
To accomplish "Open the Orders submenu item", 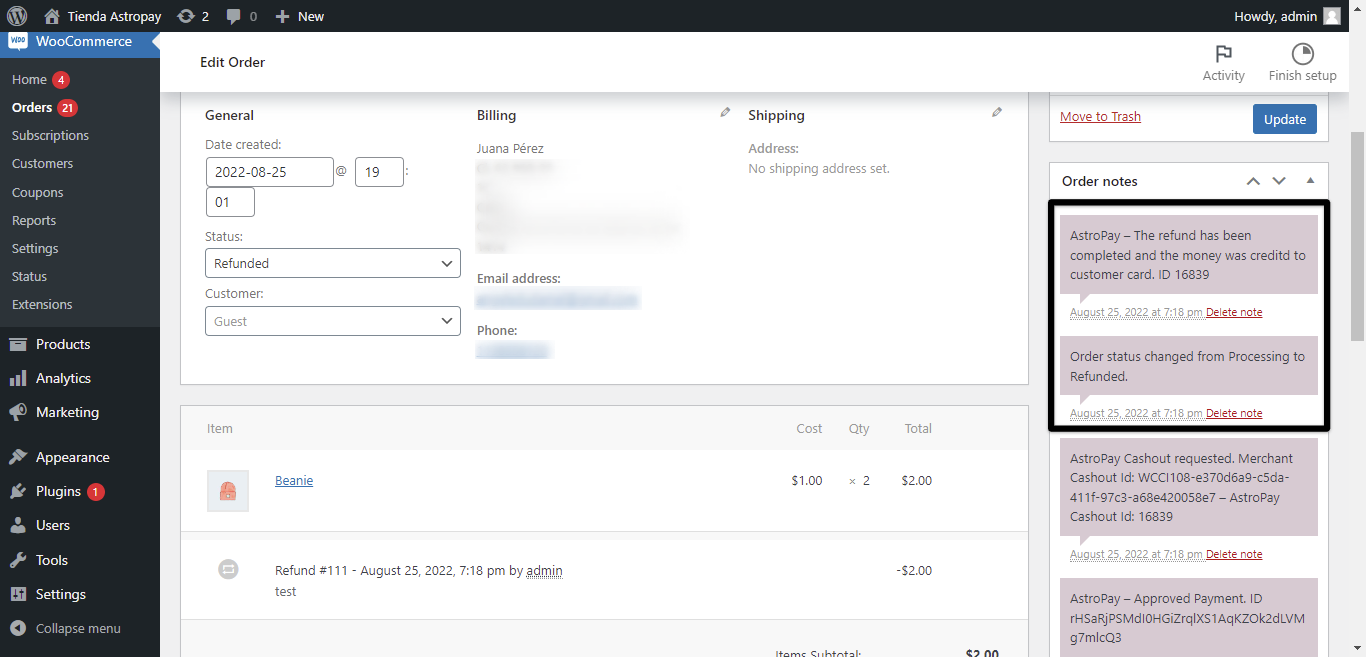I will click(x=32, y=107).
